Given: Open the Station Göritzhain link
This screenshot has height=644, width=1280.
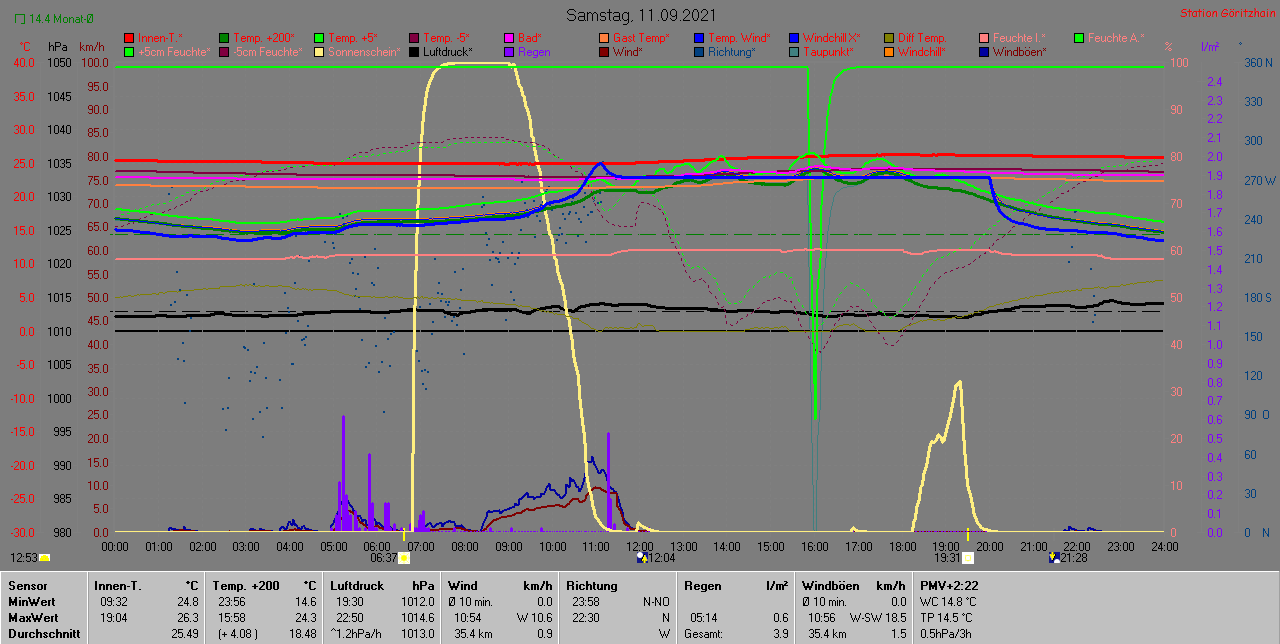Looking at the screenshot, I should 1224,14.
